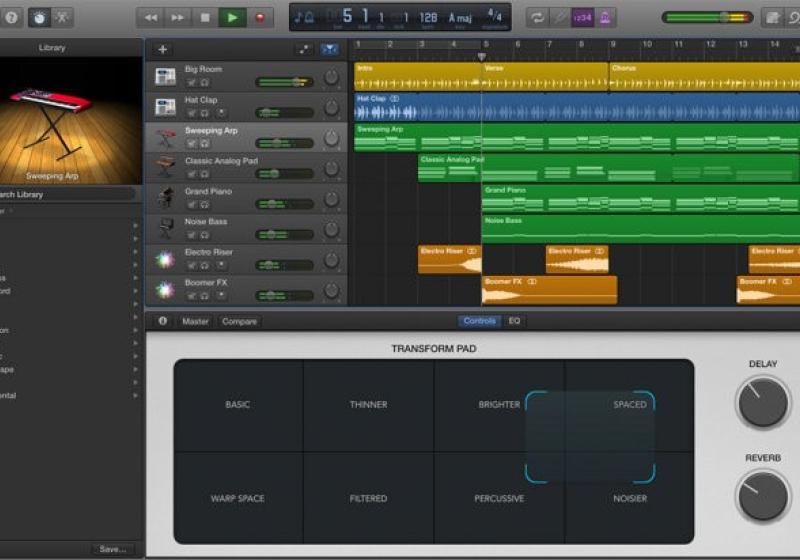Viewport: 800px width, 560px height.
Task: Switch to the EQ tab
Action: [x=514, y=321]
